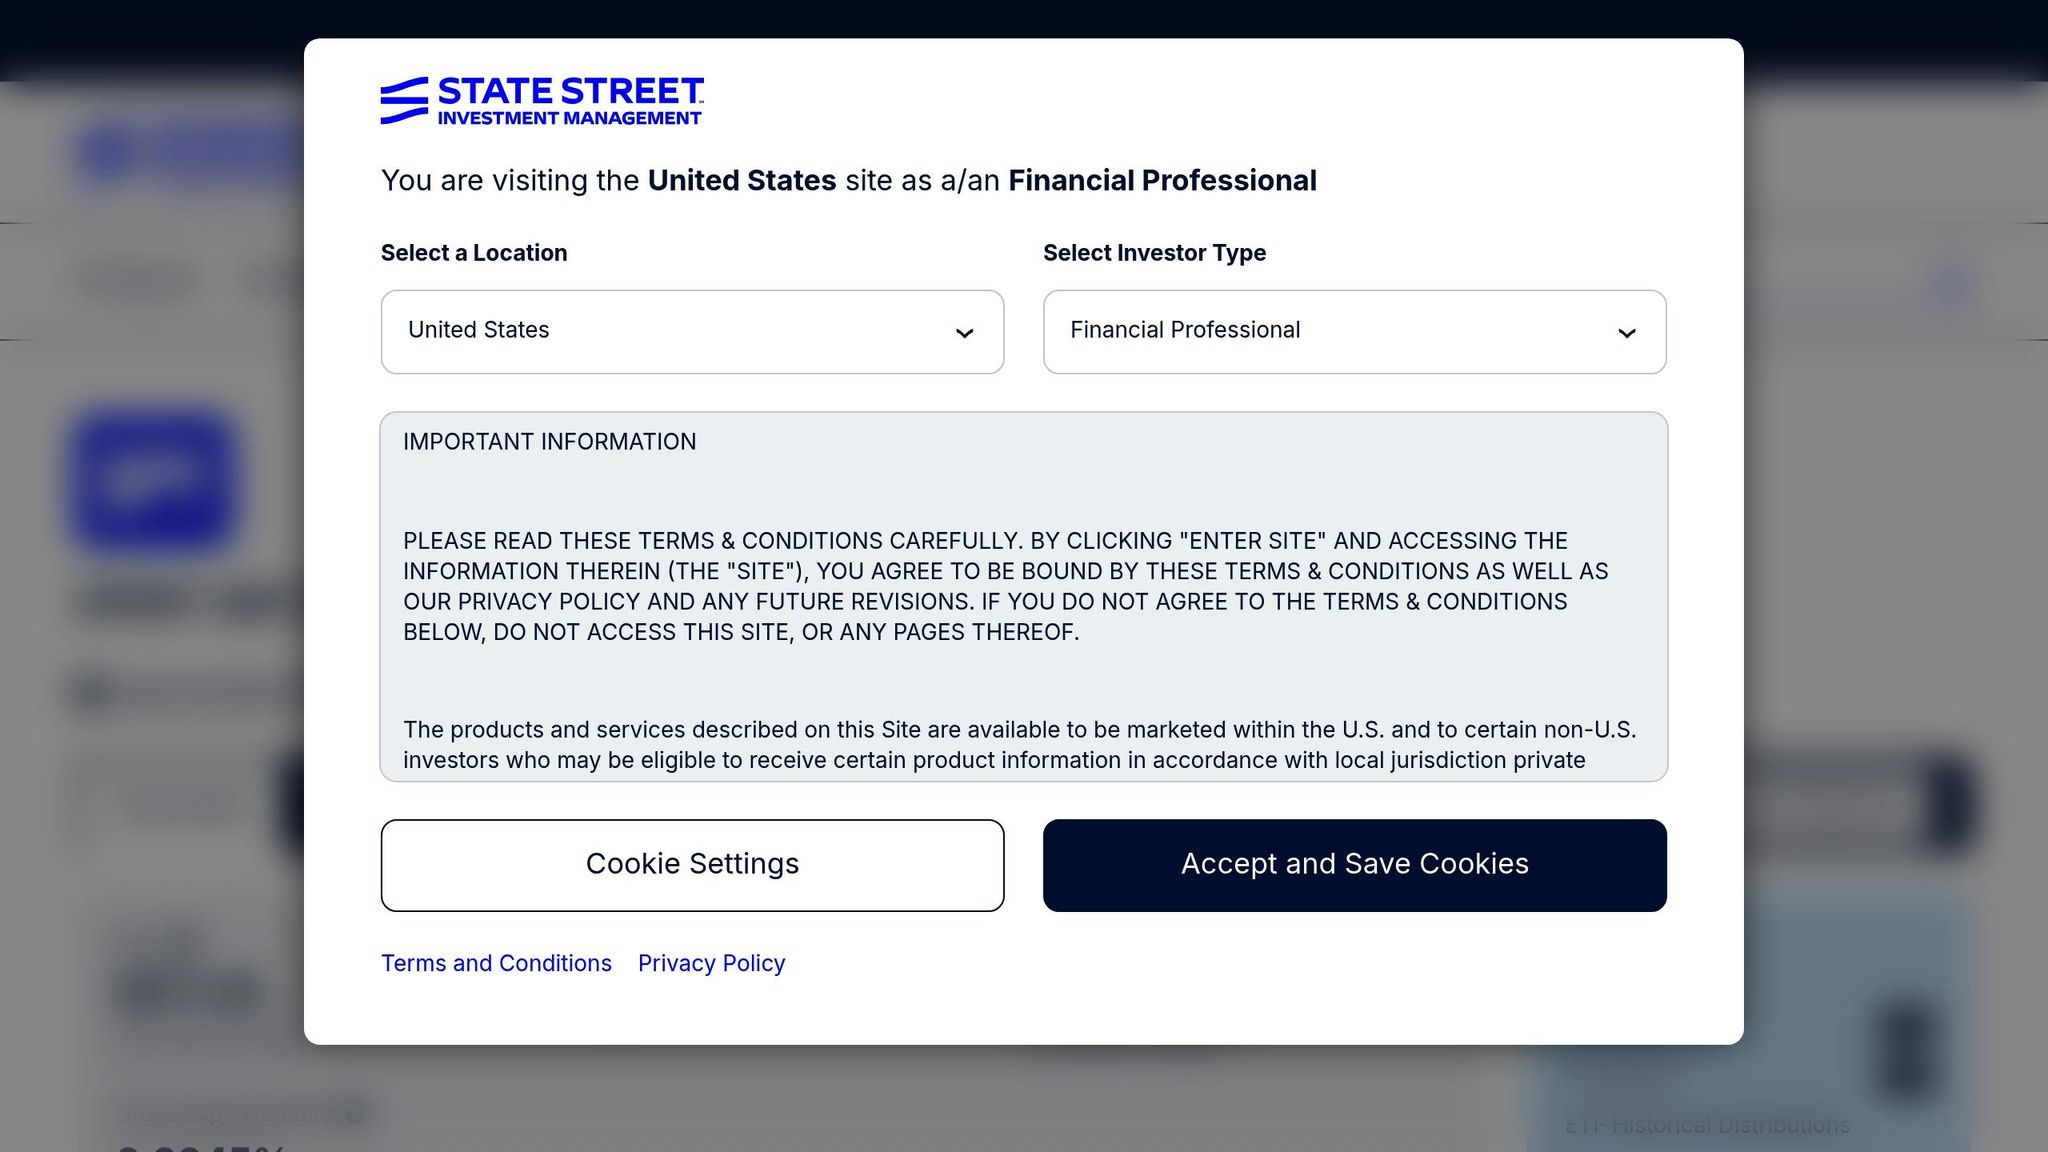Select the Financial Professional investor value
The height and width of the screenshot is (1152, 2048).
click(x=1184, y=330)
